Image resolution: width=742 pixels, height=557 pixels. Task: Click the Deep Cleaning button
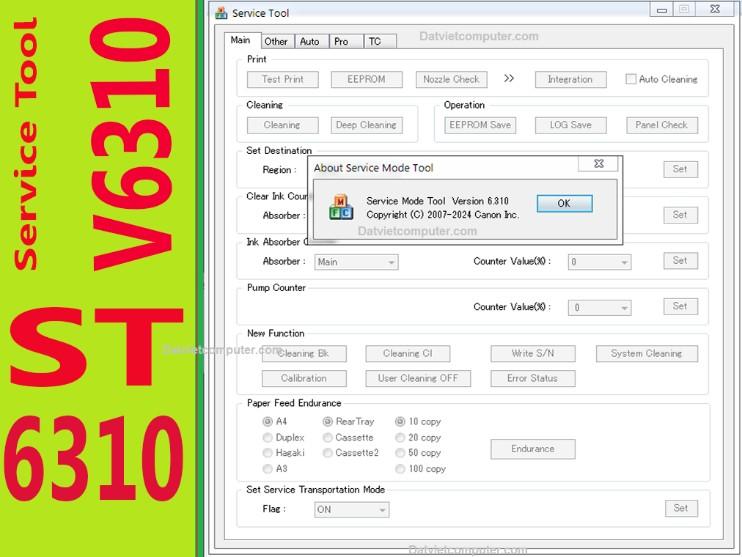click(x=366, y=125)
